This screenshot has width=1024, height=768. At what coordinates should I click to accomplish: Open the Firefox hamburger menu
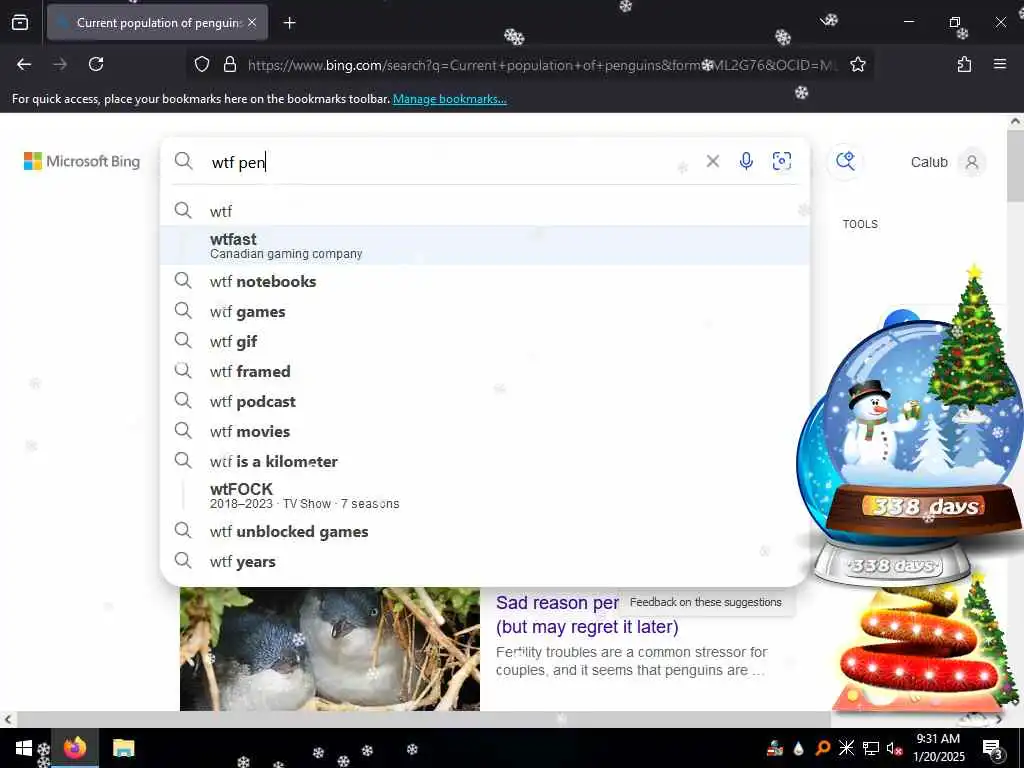click(x=1000, y=64)
